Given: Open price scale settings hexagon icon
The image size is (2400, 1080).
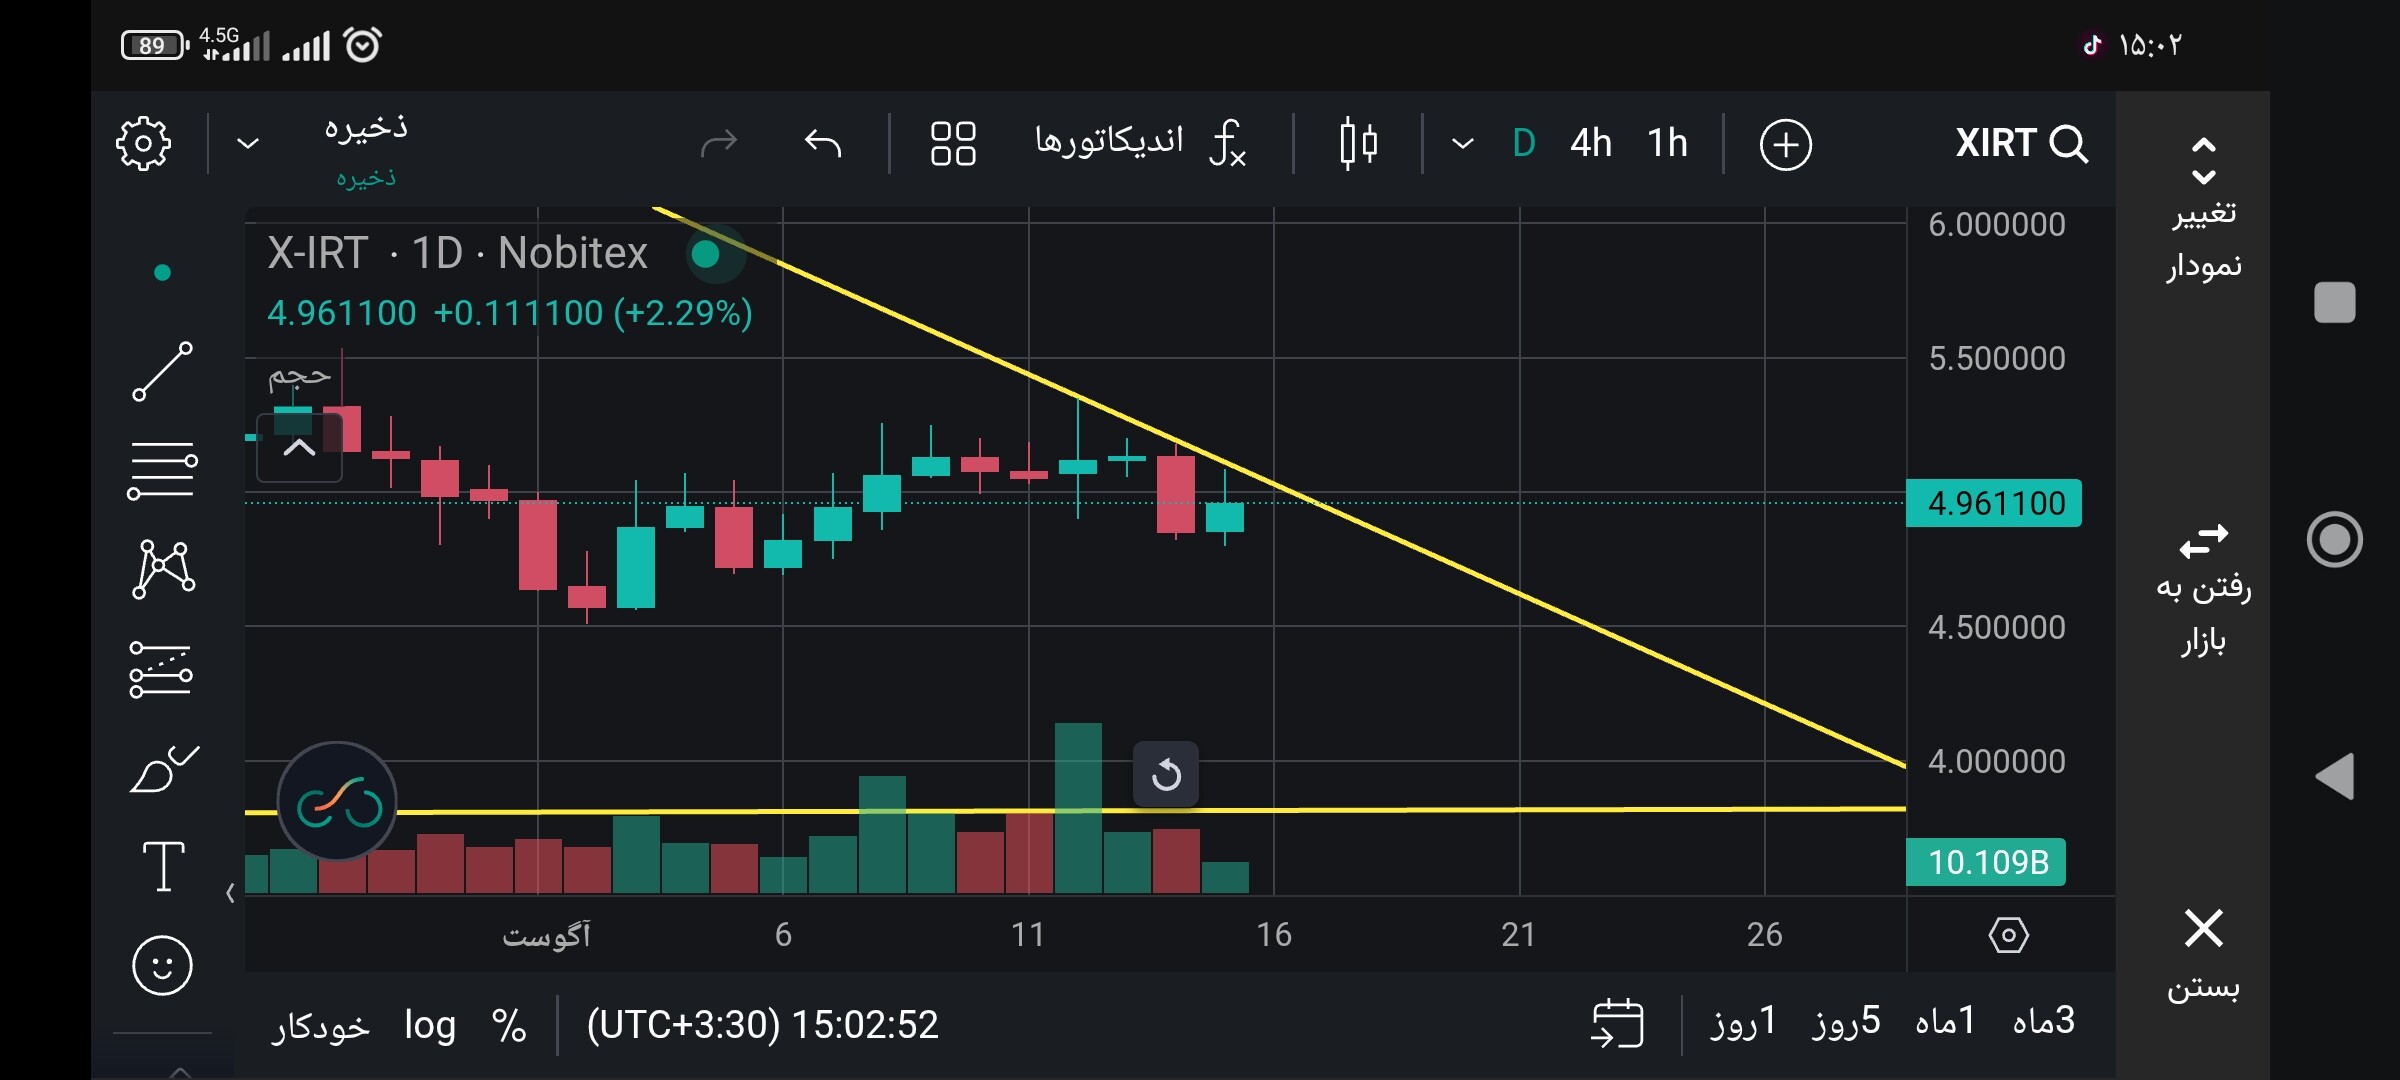Looking at the screenshot, I should [x=2008, y=935].
